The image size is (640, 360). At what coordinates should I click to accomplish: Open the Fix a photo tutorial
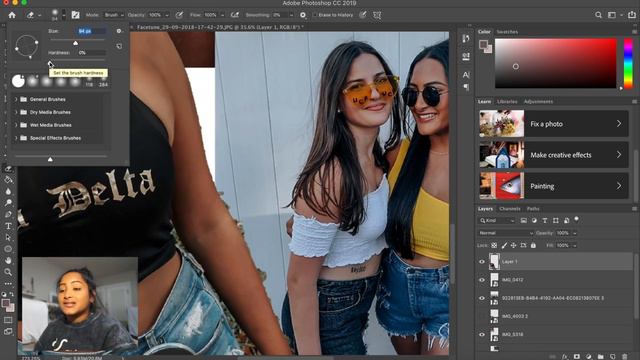point(554,124)
